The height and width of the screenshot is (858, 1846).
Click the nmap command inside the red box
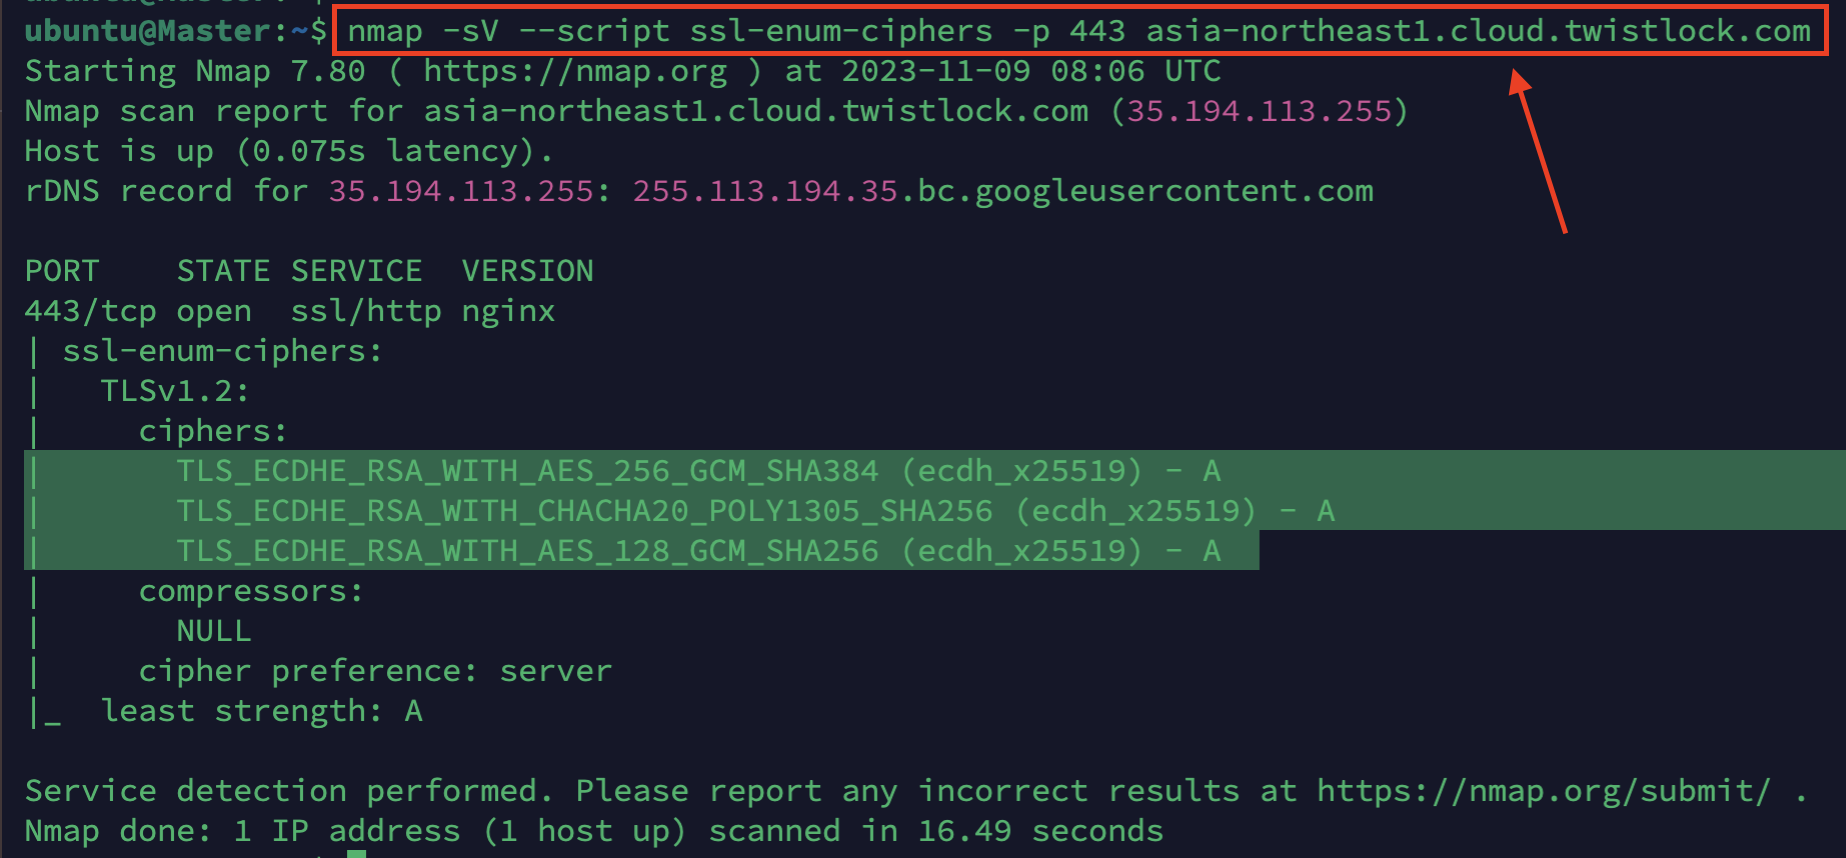click(1078, 31)
